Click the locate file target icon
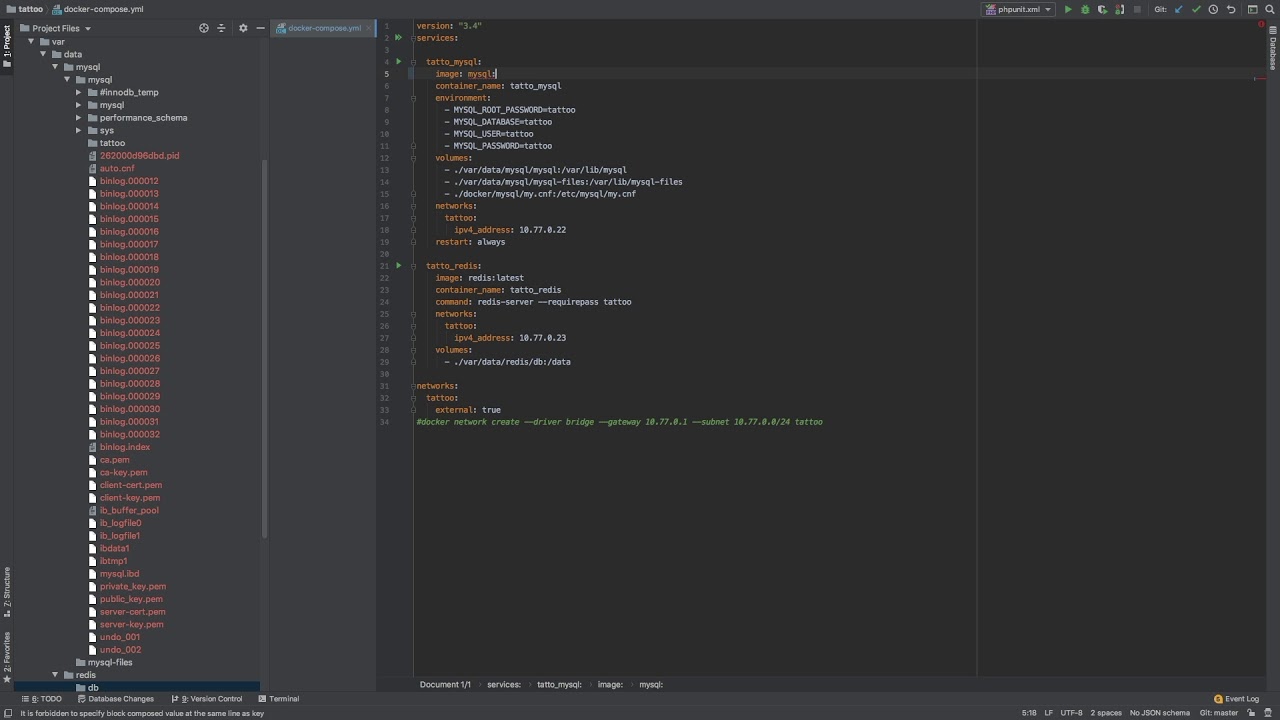 [x=204, y=28]
